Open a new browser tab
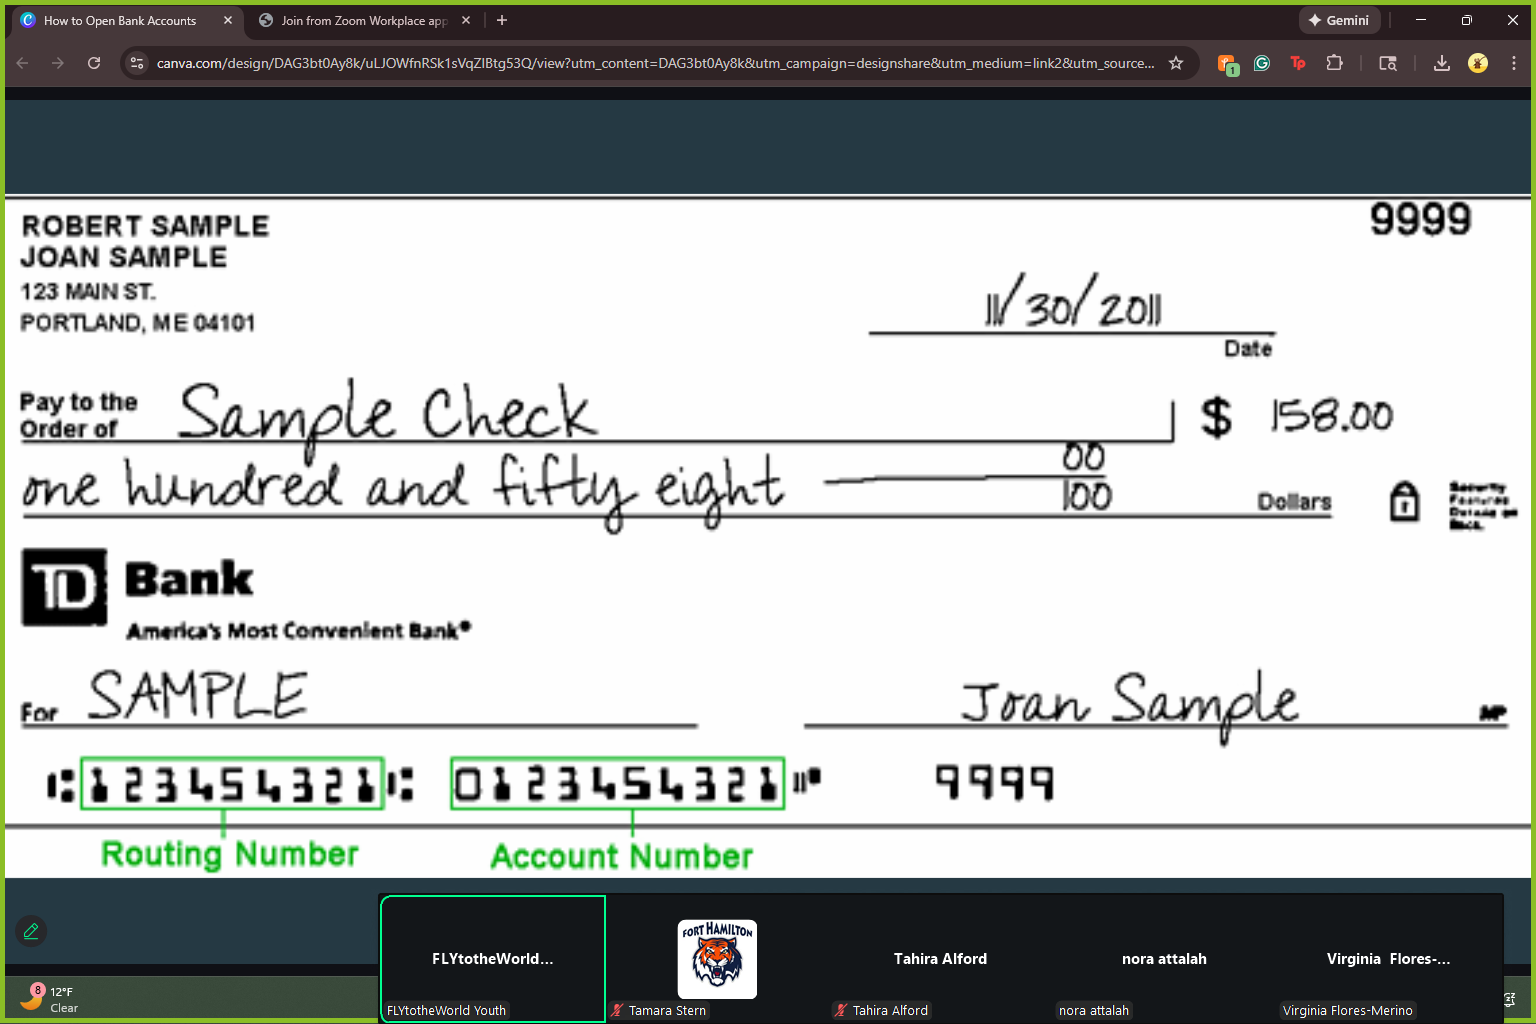Image resolution: width=1536 pixels, height=1024 pixels. pyautogui.click(x=502, y=20)
